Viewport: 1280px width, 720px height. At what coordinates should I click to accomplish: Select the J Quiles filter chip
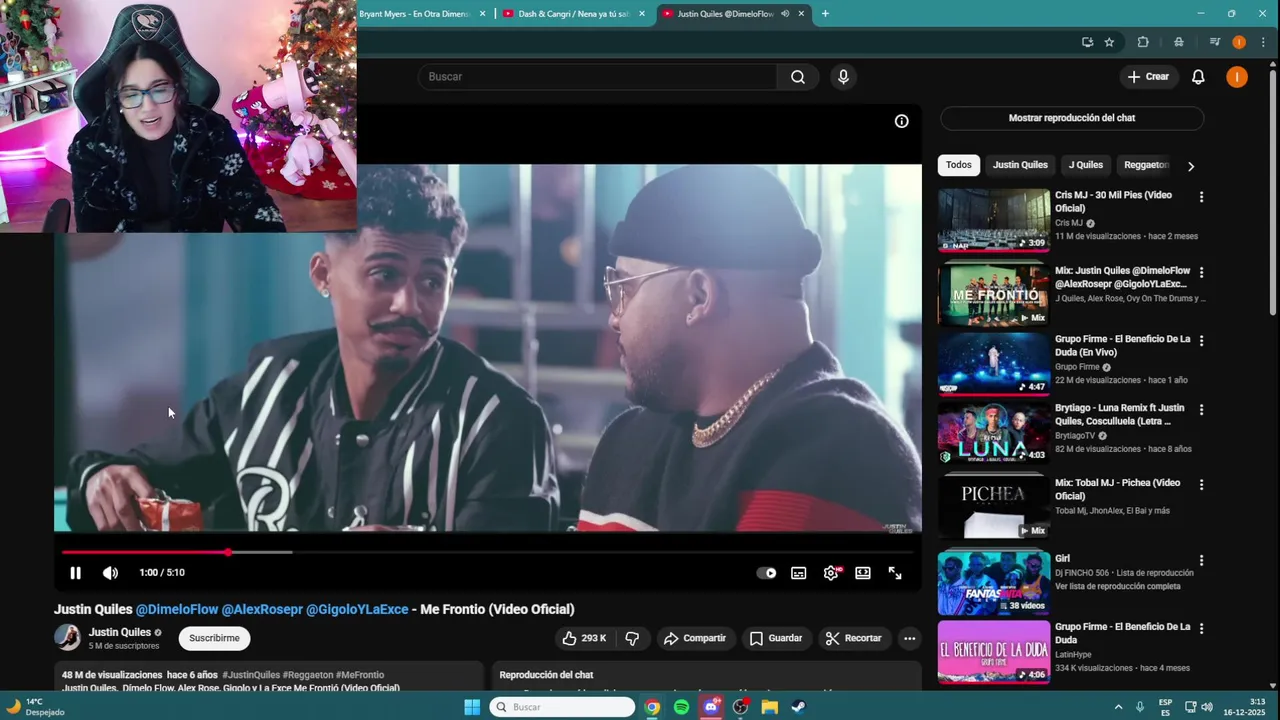(x=1086, y=165)
